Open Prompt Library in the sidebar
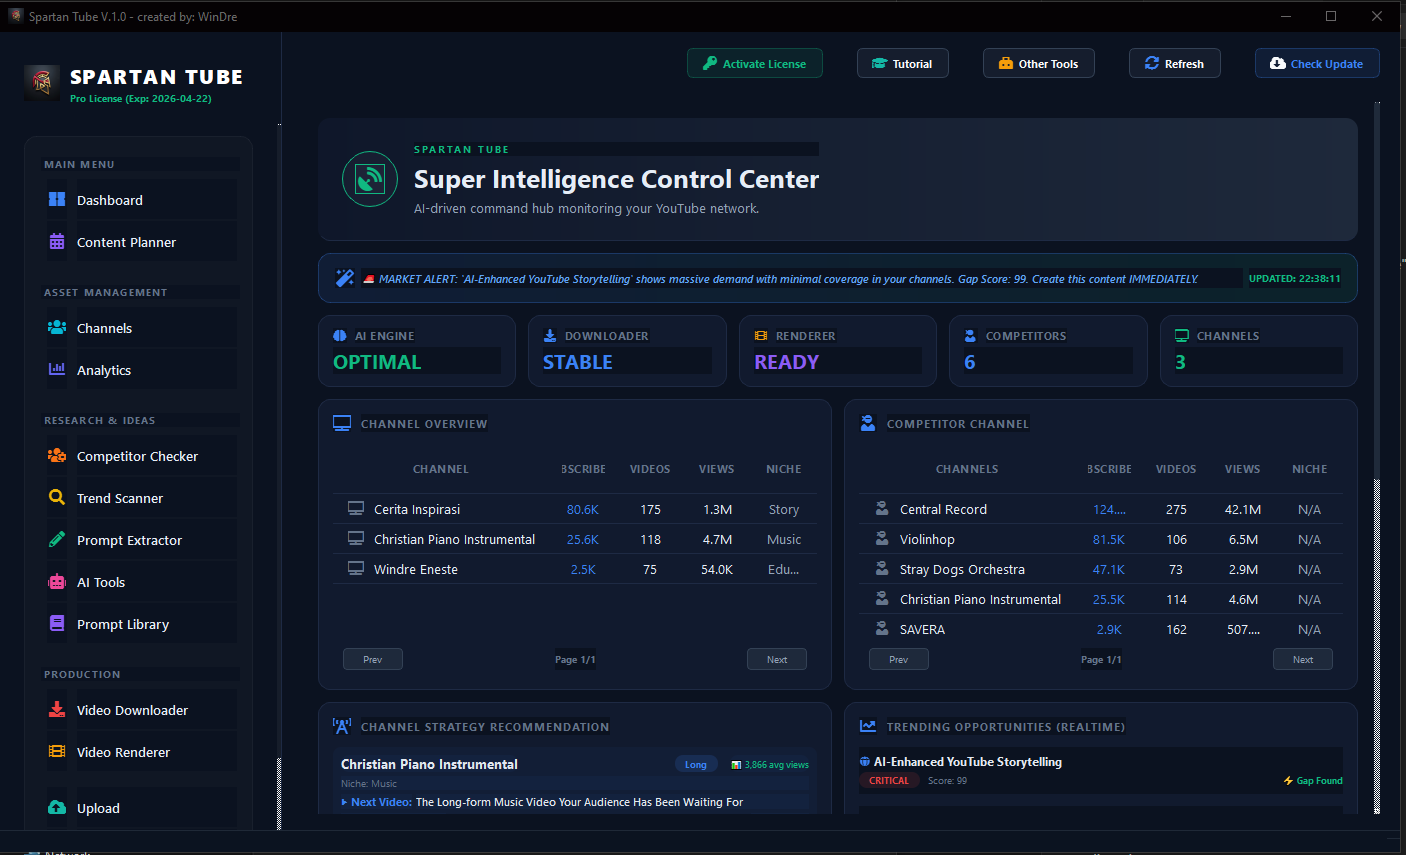This screenshot has height=855, width=1406. pos(122,624)
